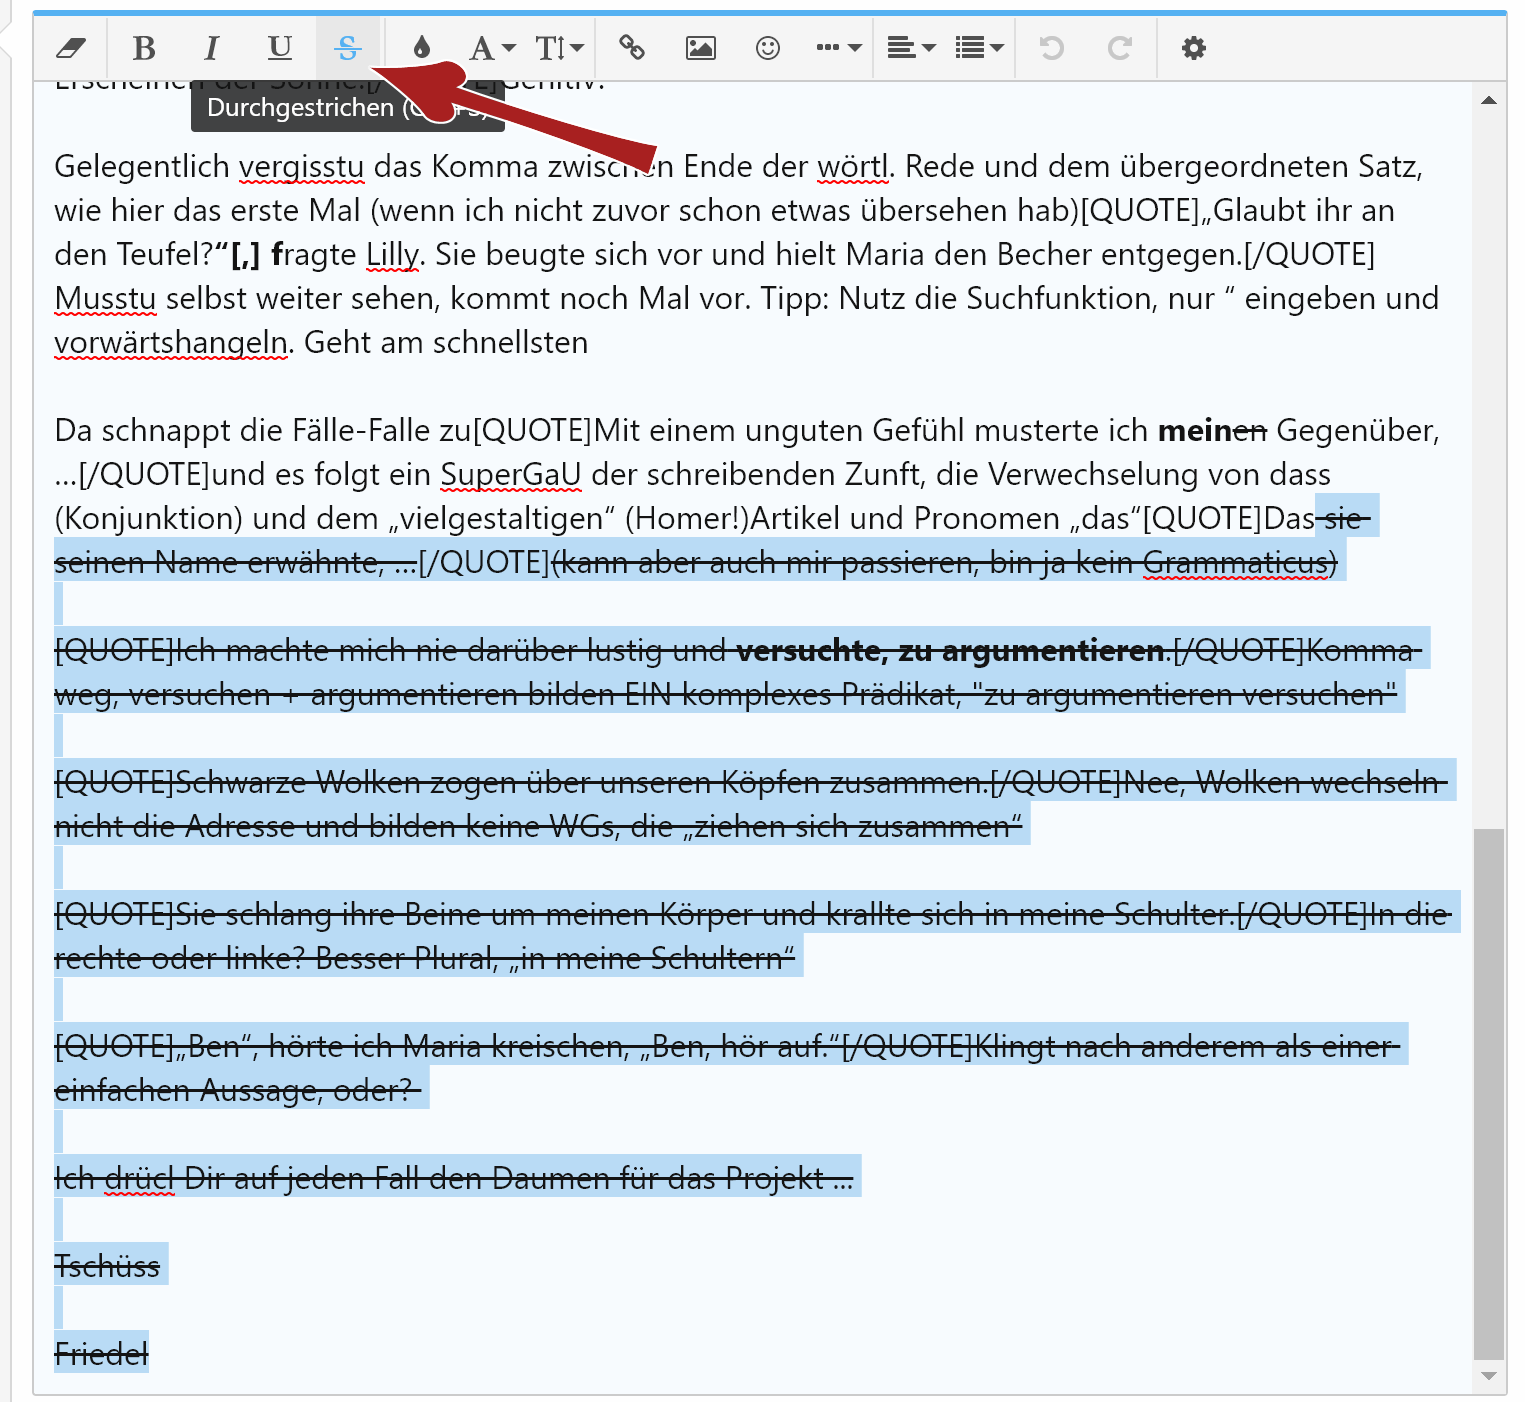Viewport: 1525px width, 1402px height.
Task: Click the text 'Da schnappt die Fälle-Falle'
Action: click(x=244, y=431)
